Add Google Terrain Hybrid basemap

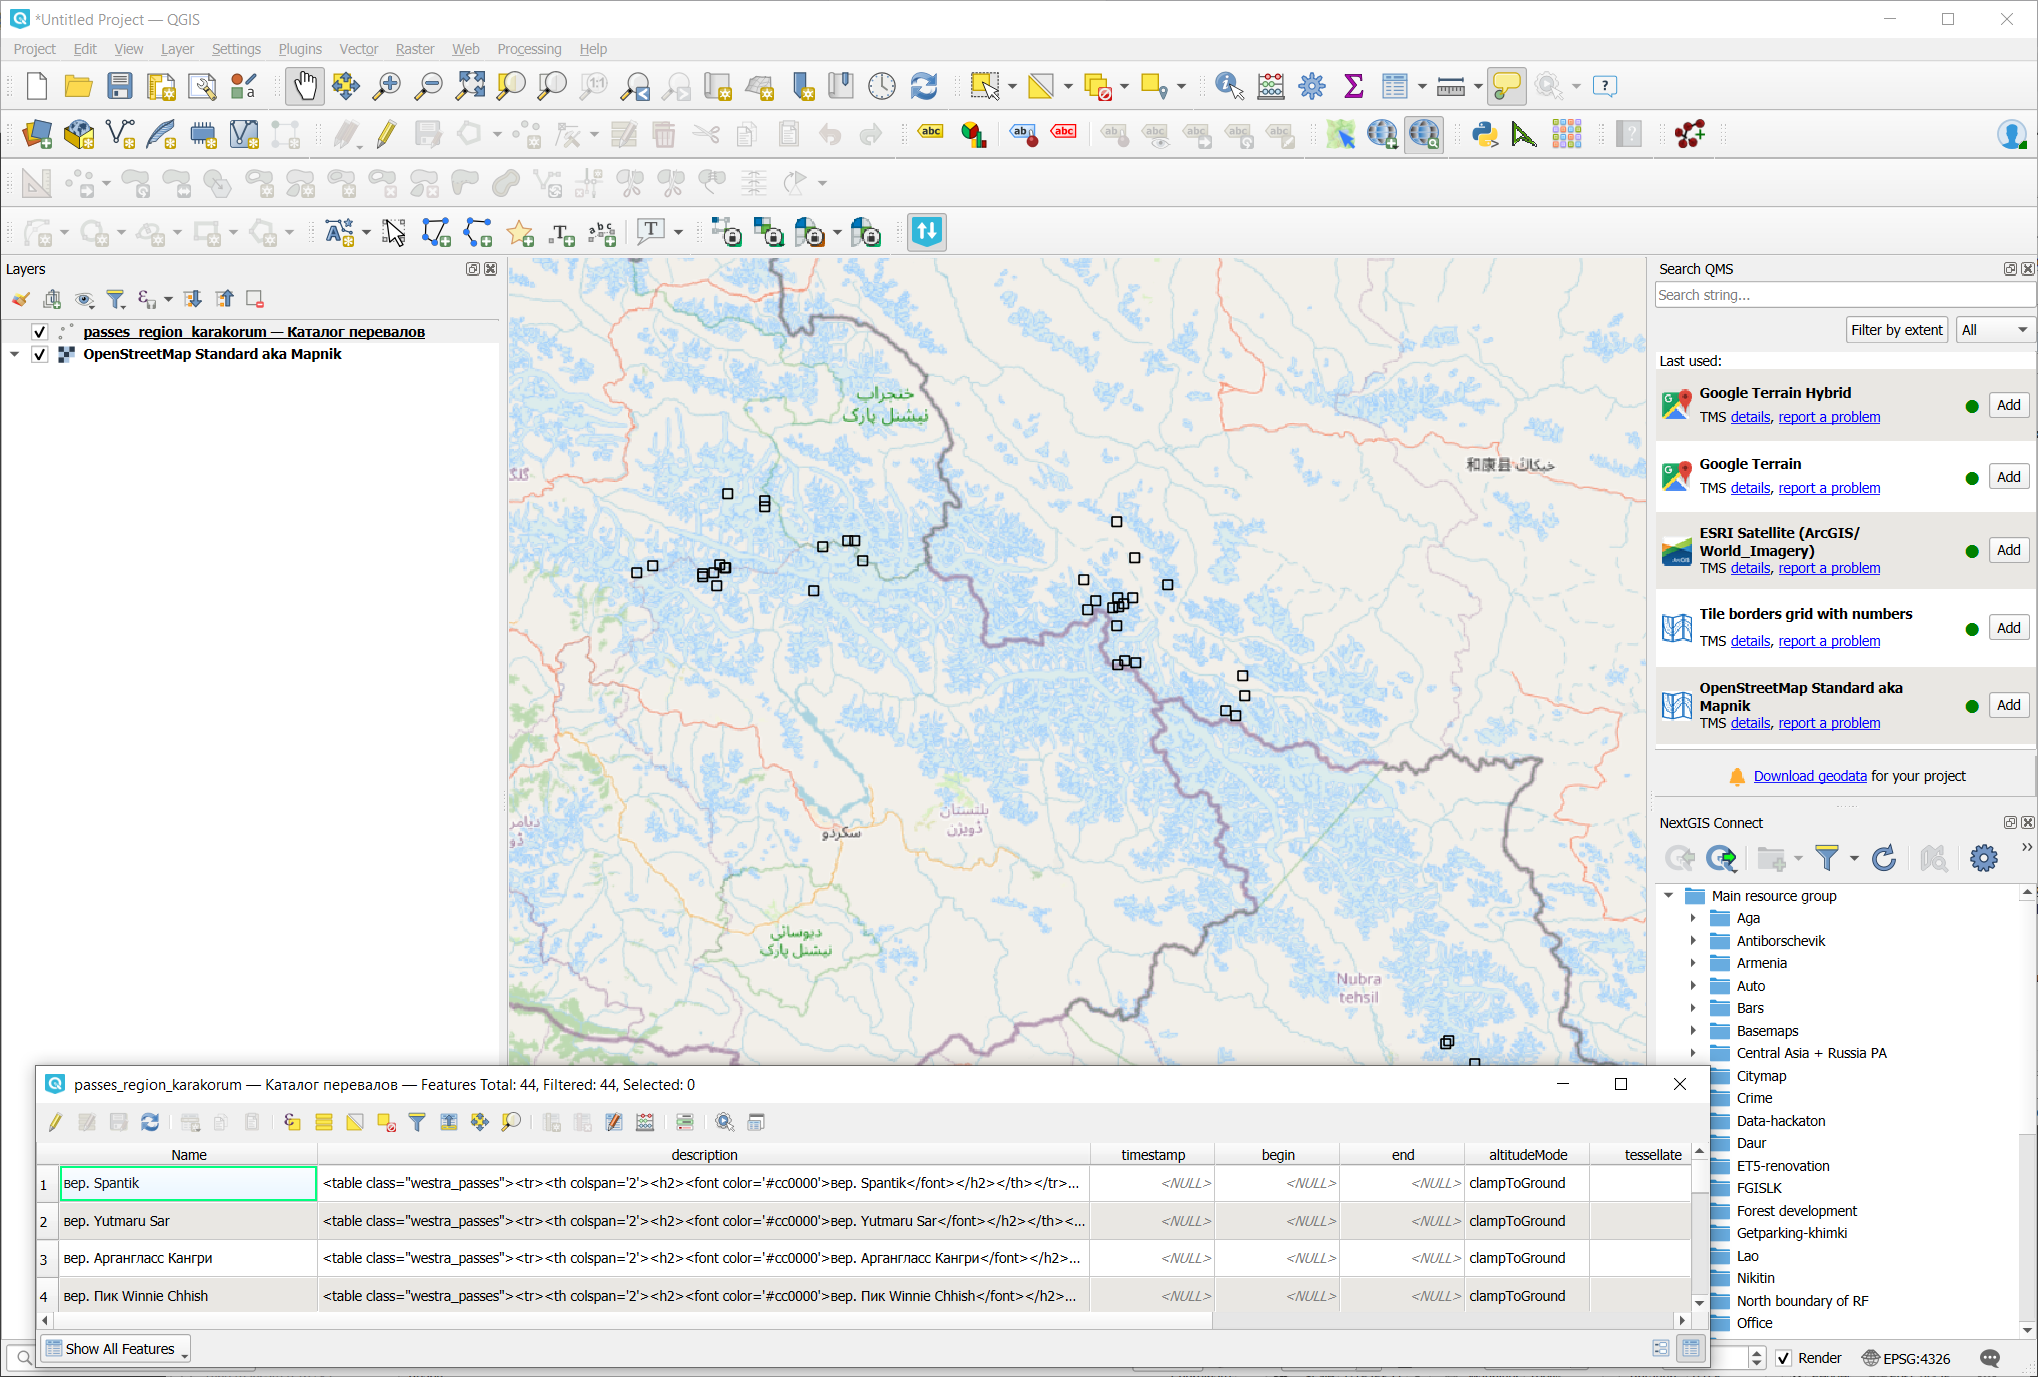[2008, 405]
